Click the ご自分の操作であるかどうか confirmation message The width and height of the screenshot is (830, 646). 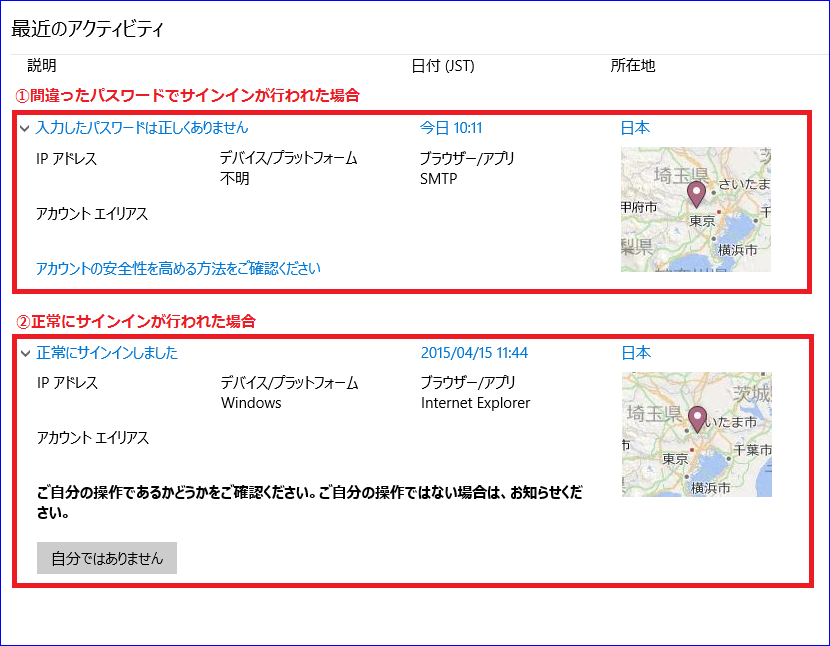310,502
